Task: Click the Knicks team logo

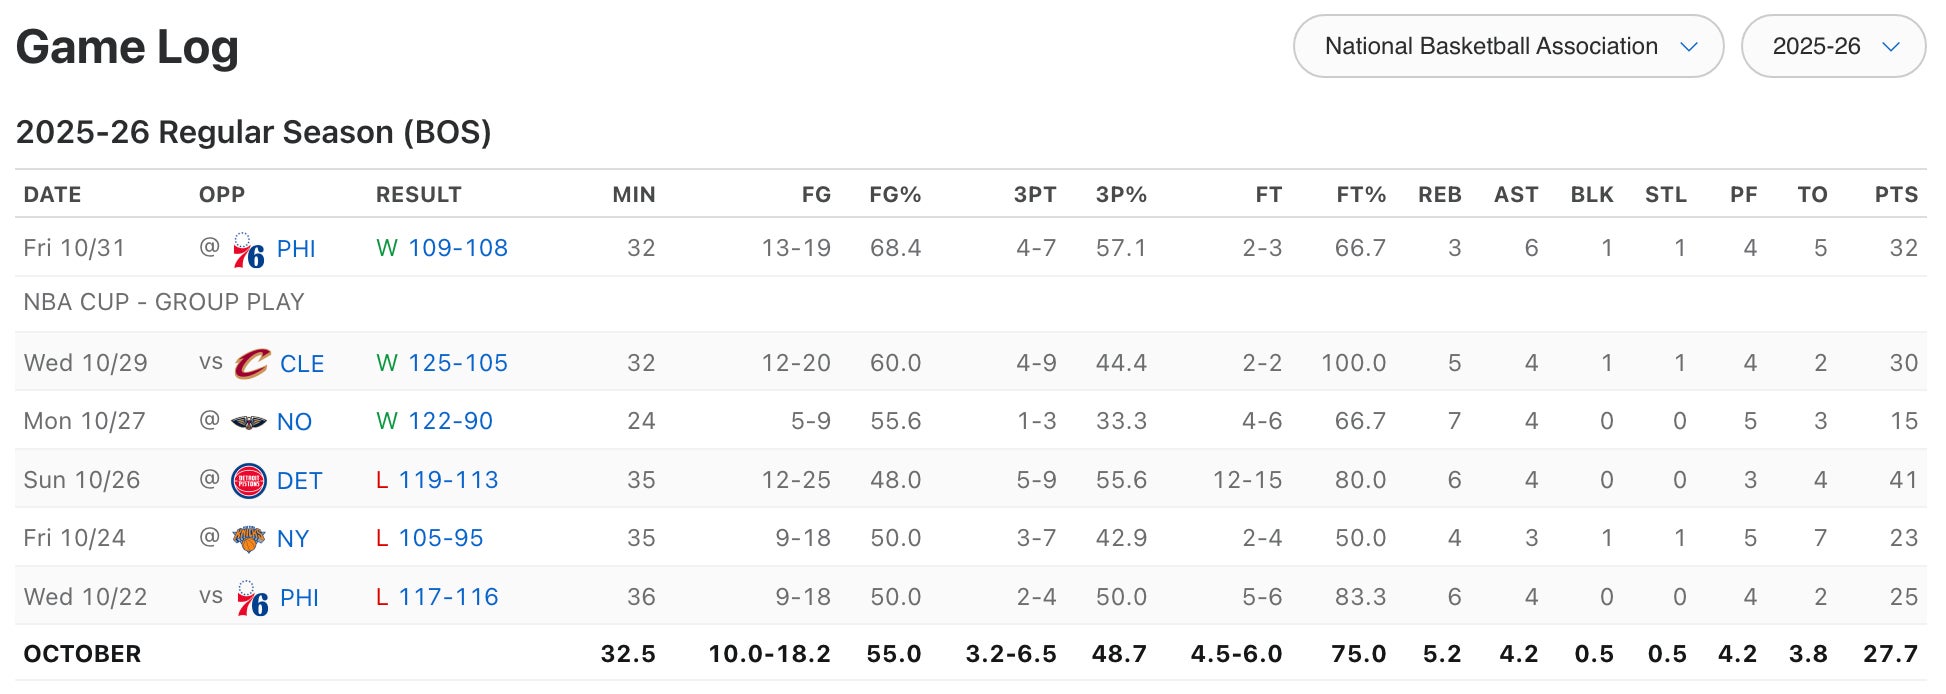Action: [x=248, y=539]
